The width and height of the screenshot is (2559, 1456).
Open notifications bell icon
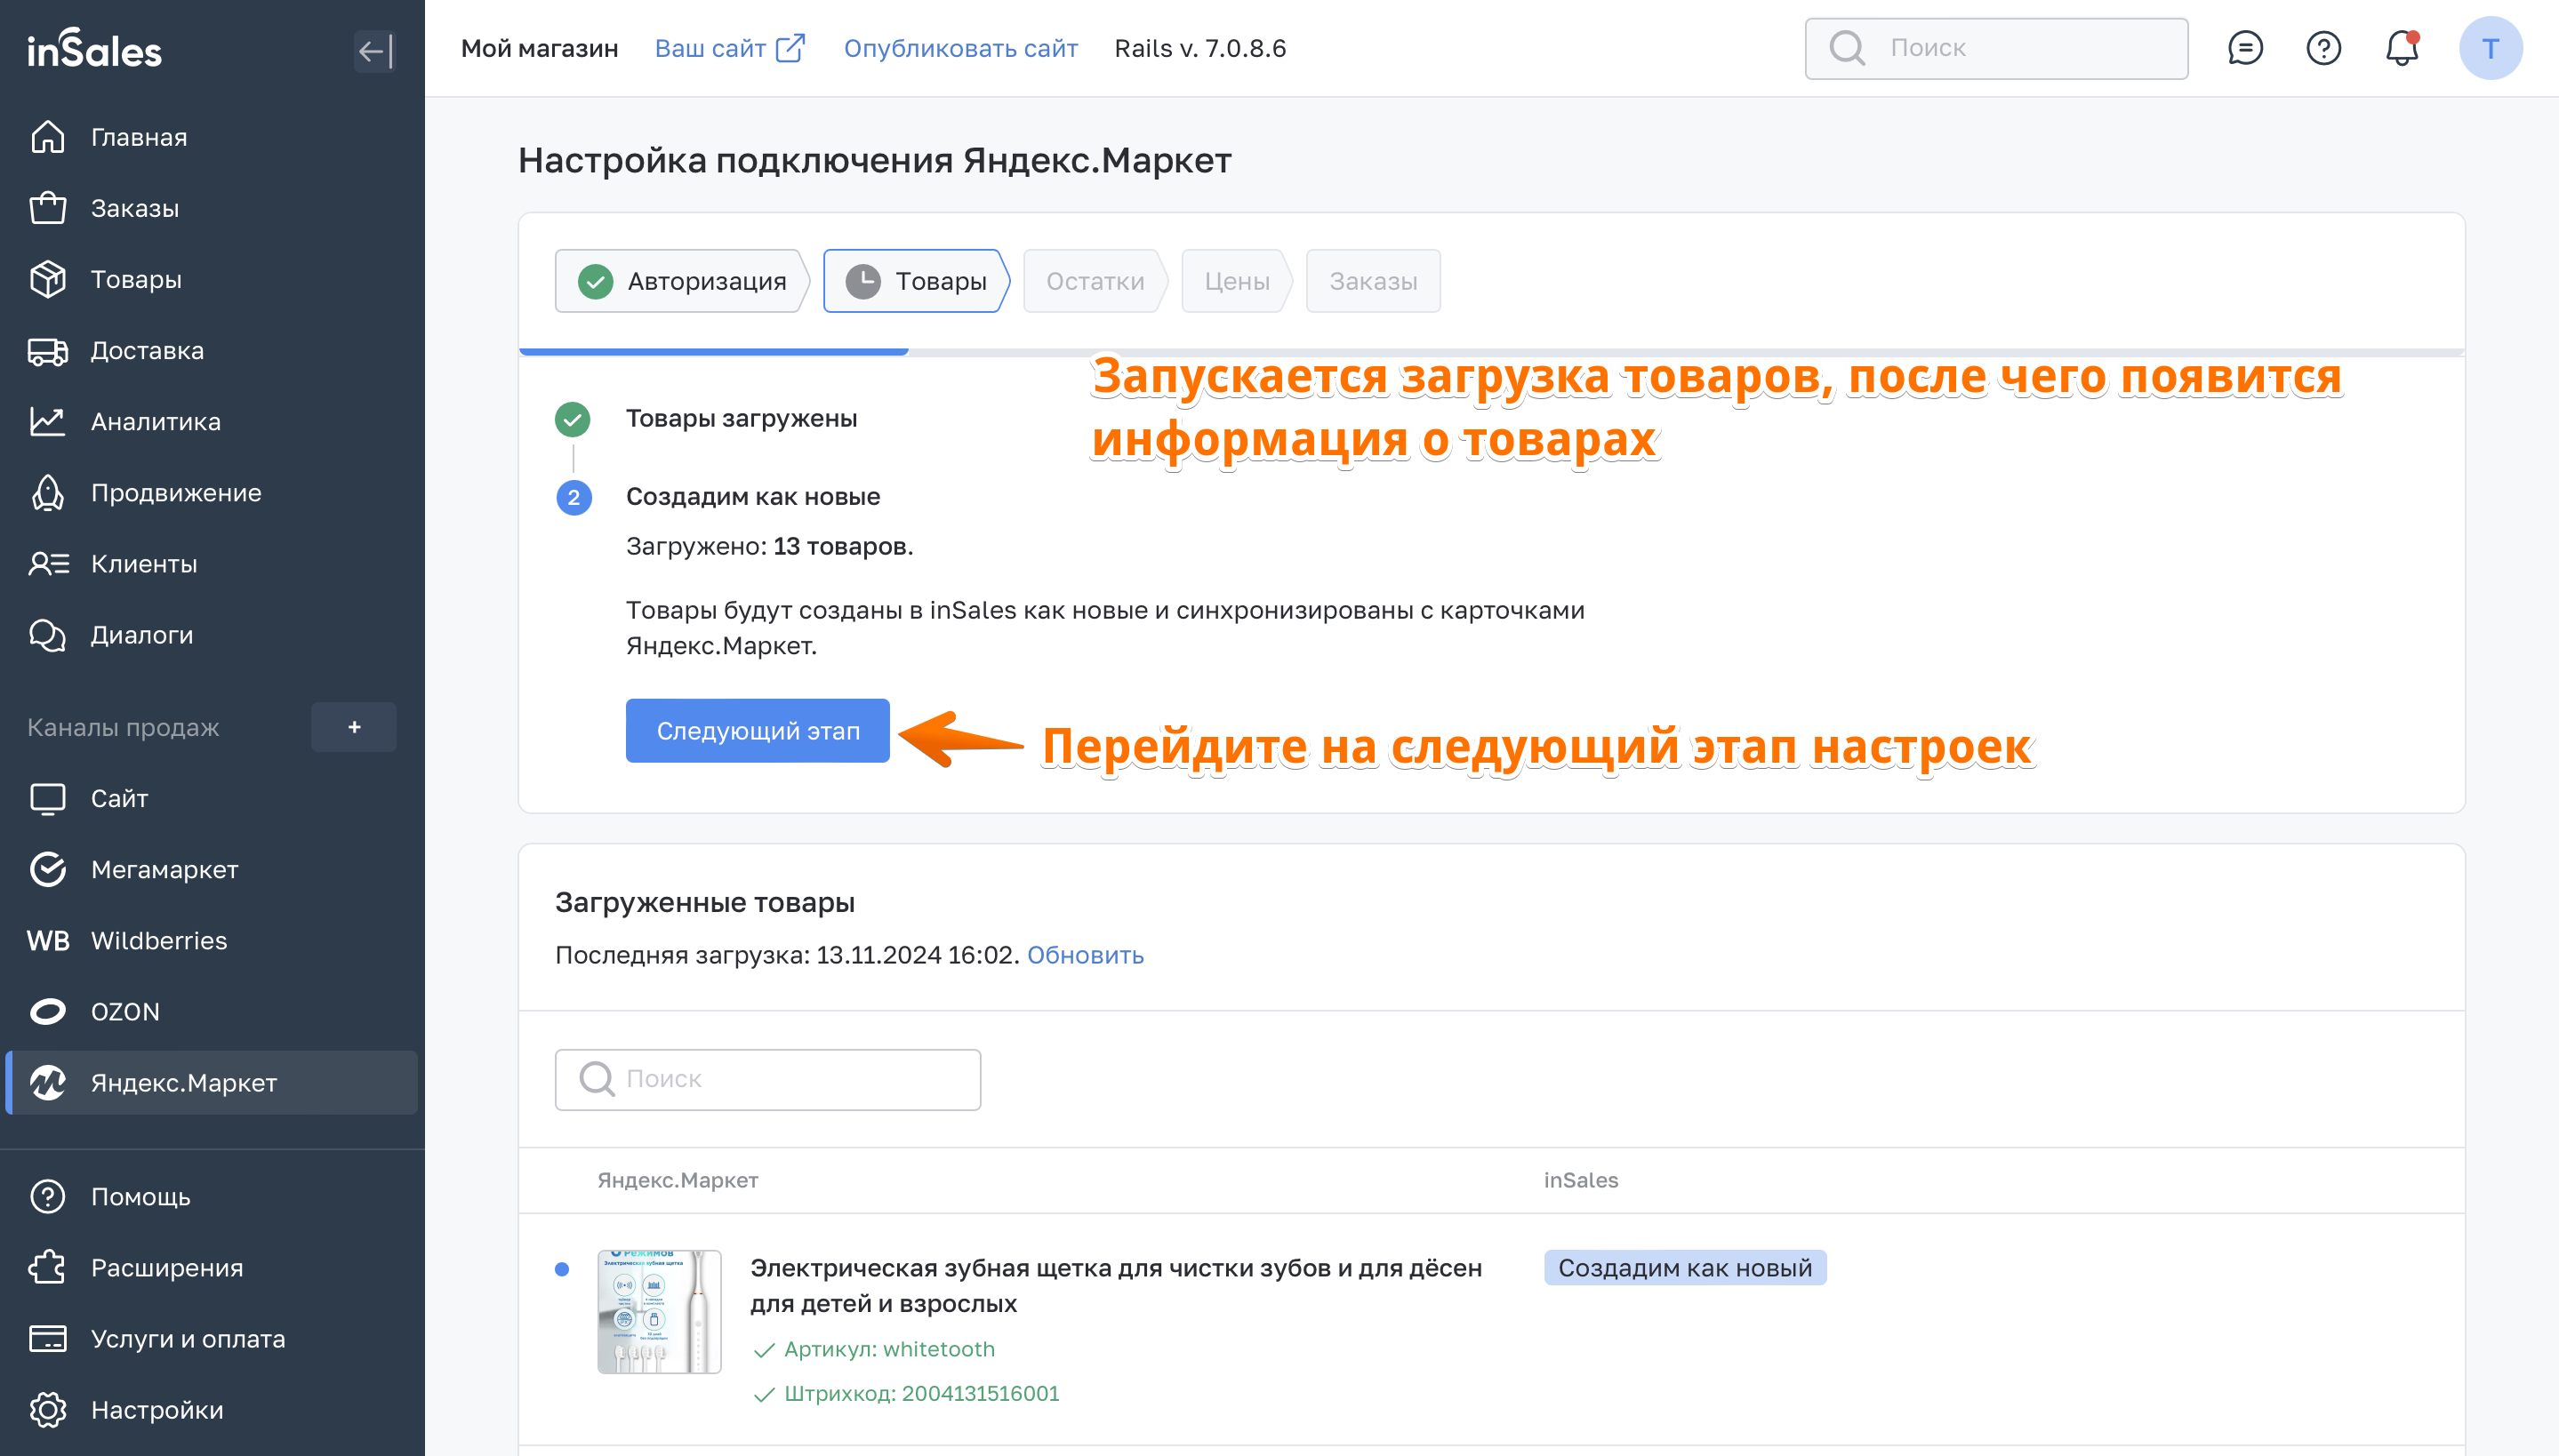(2401, 48)
